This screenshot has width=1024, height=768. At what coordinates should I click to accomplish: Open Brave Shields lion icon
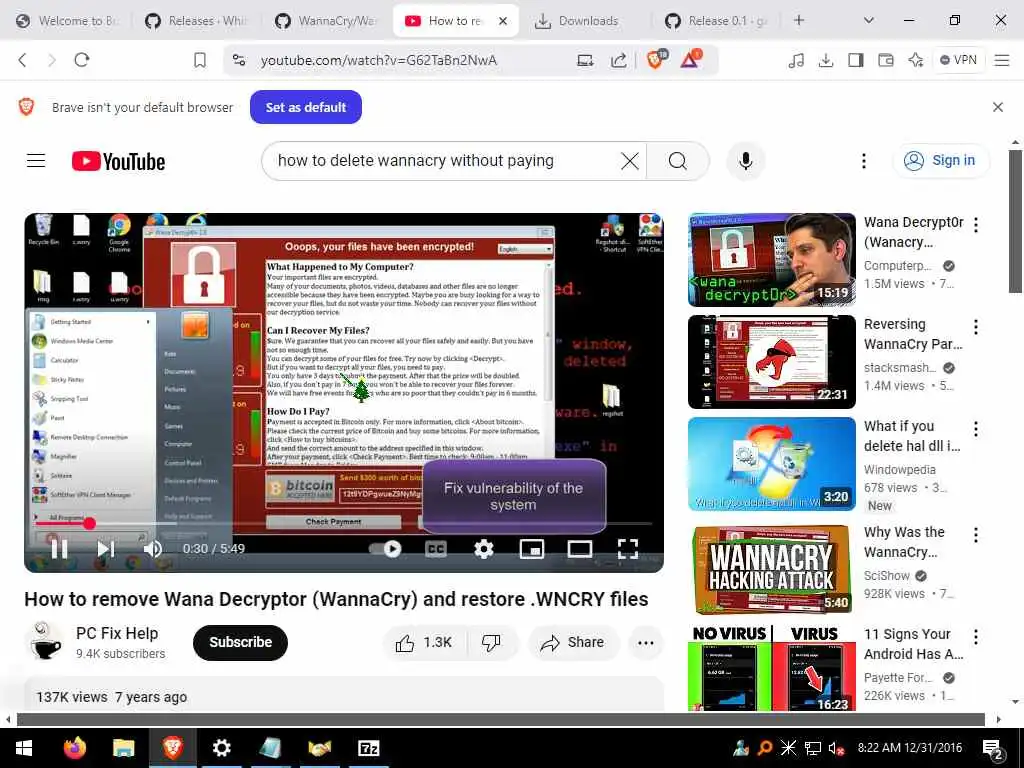pos(656,59)
